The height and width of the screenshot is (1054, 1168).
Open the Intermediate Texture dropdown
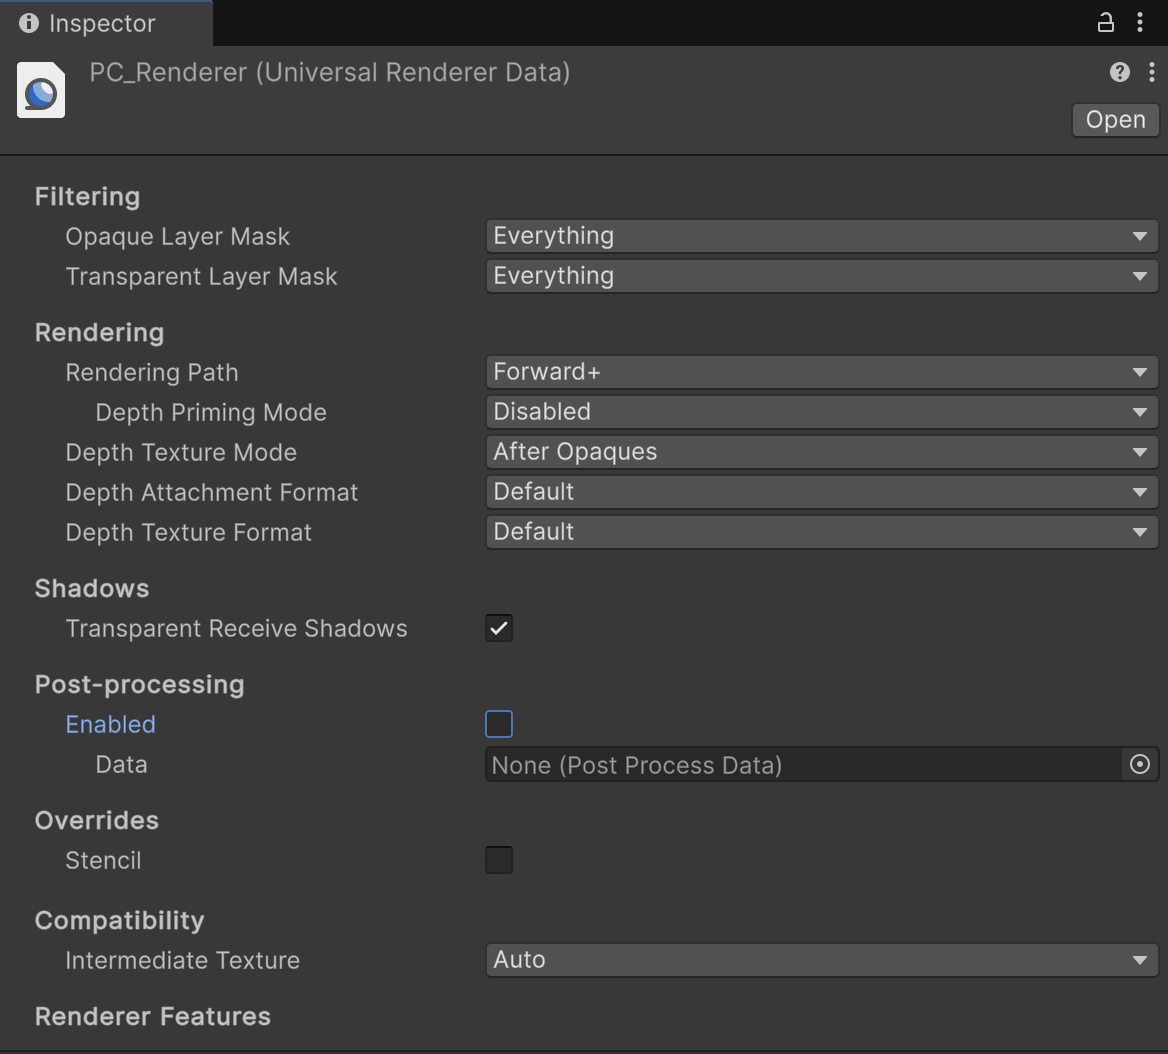point(820,959)
